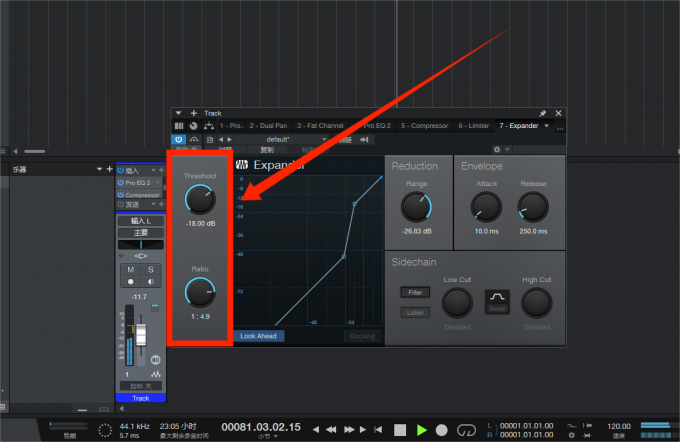Image resolution: width=680 pixels, height=442 pixels.
Task: Expand the arrow beside the gear icon
Action: pos(507,150)
